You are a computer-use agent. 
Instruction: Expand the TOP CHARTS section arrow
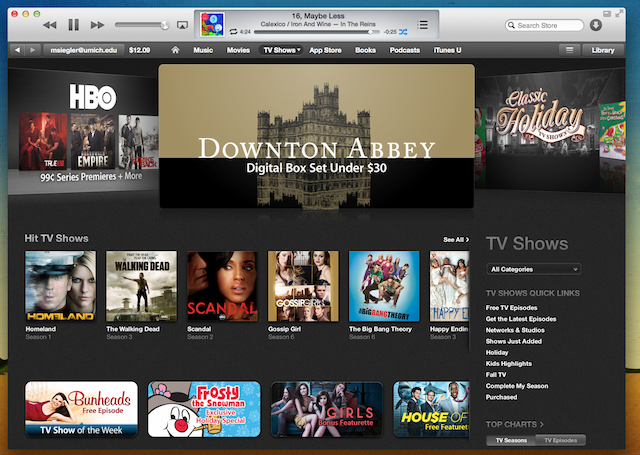click(542, 424)
